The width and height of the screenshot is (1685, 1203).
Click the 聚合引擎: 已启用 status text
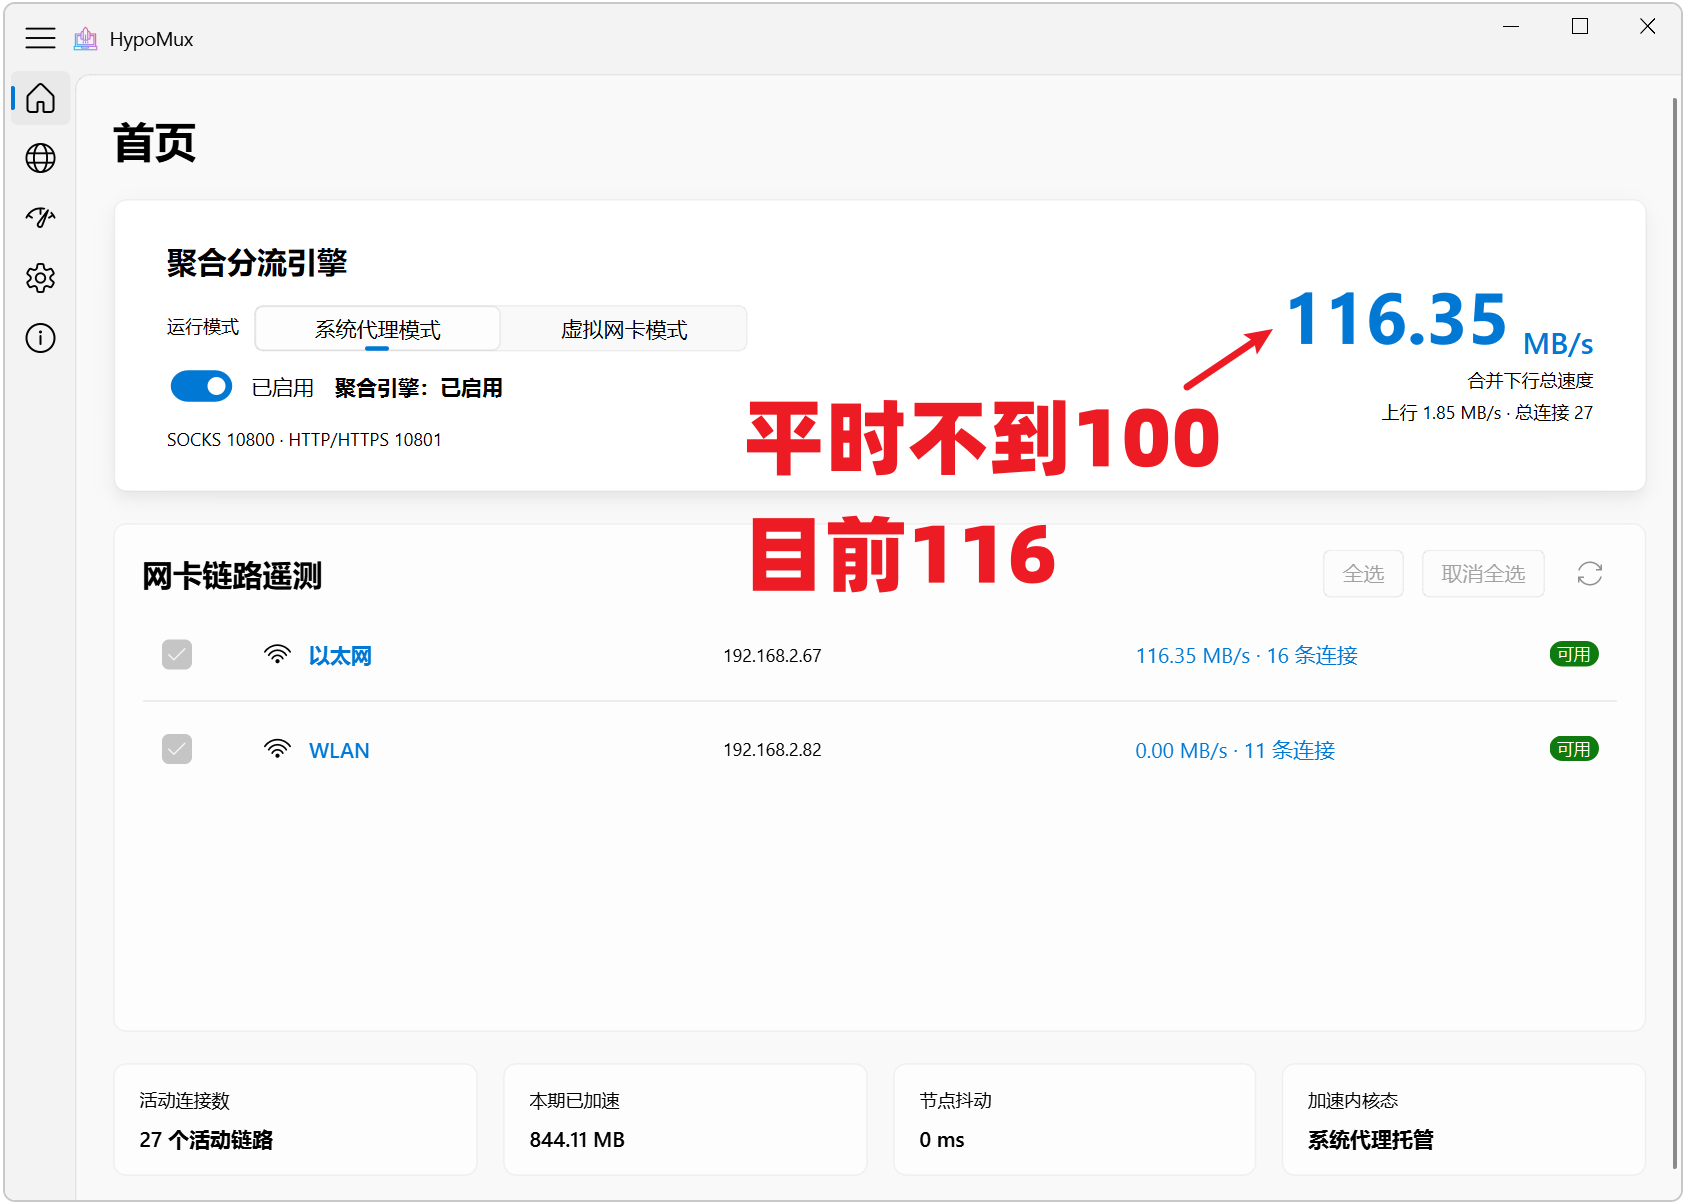click(x=418, y=388)
